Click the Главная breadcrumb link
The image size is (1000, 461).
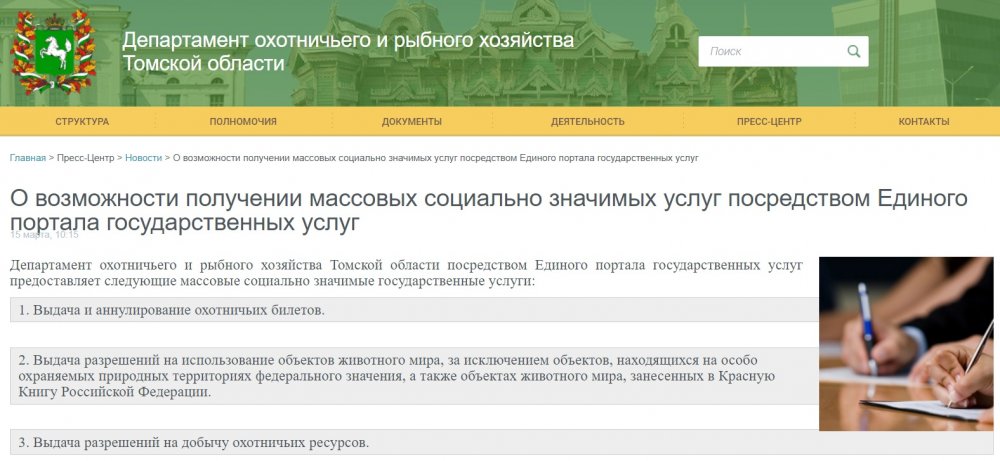[28, 158]
